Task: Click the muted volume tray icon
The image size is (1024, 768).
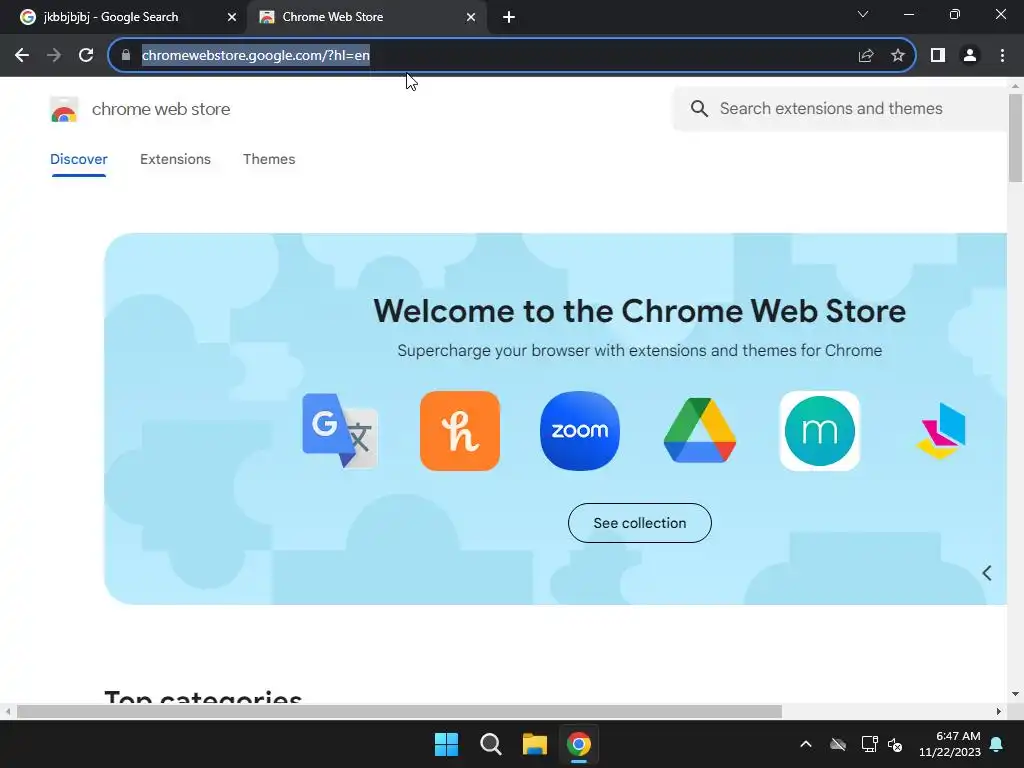Action: point(895,744)
